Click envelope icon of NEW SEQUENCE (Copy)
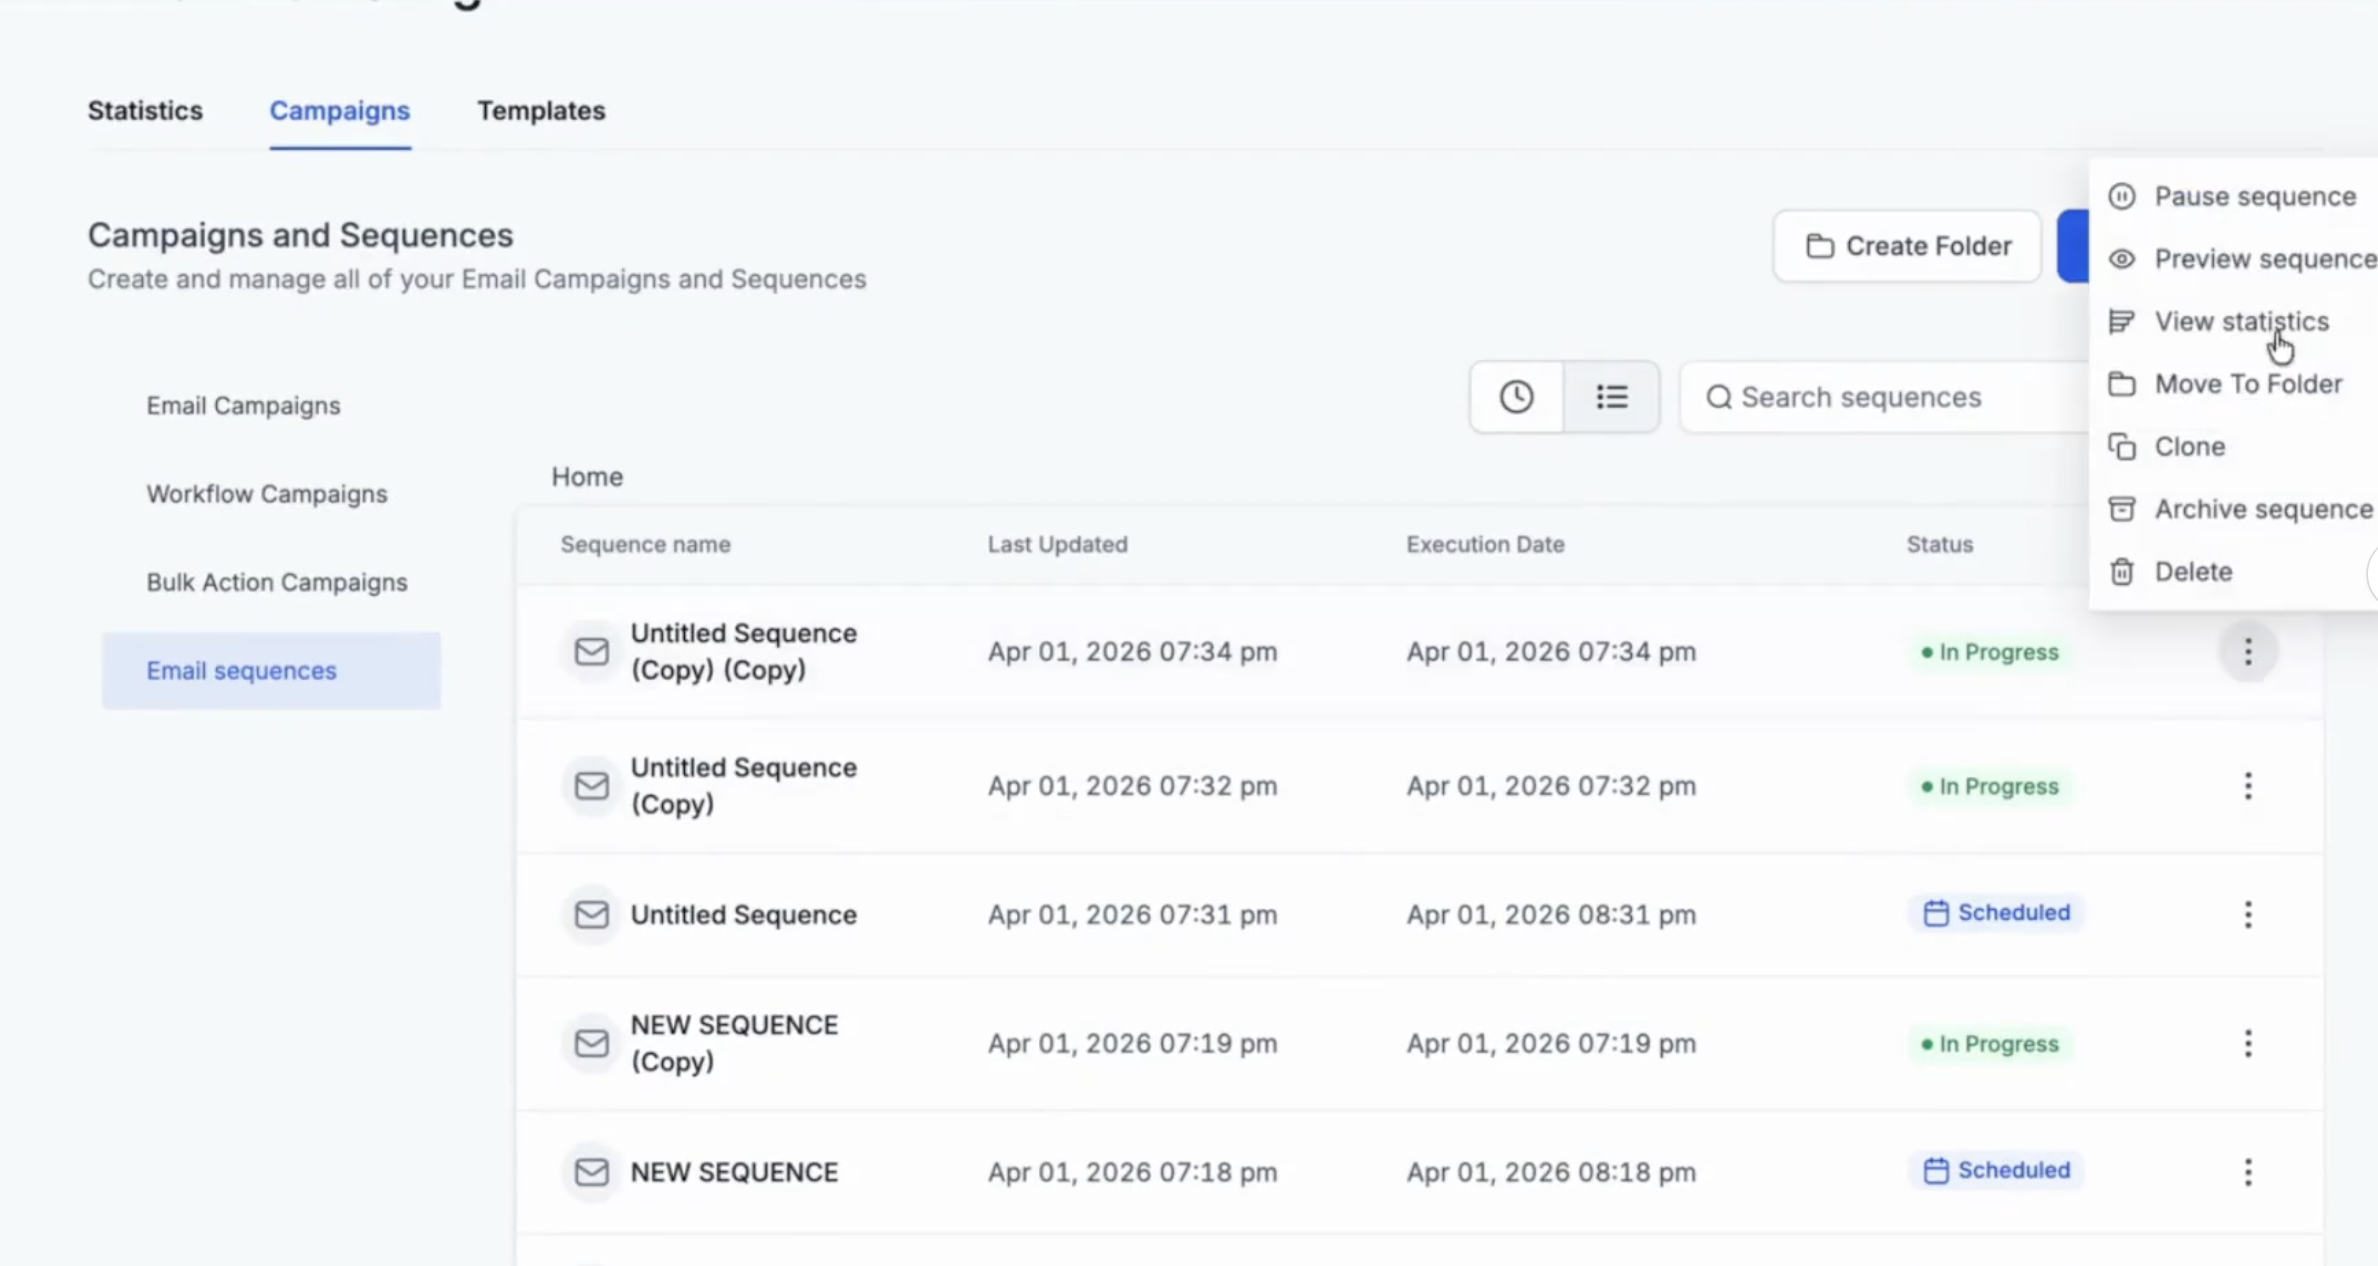The height and width of the screenshot is (1266, 2378). [591, 1043]
